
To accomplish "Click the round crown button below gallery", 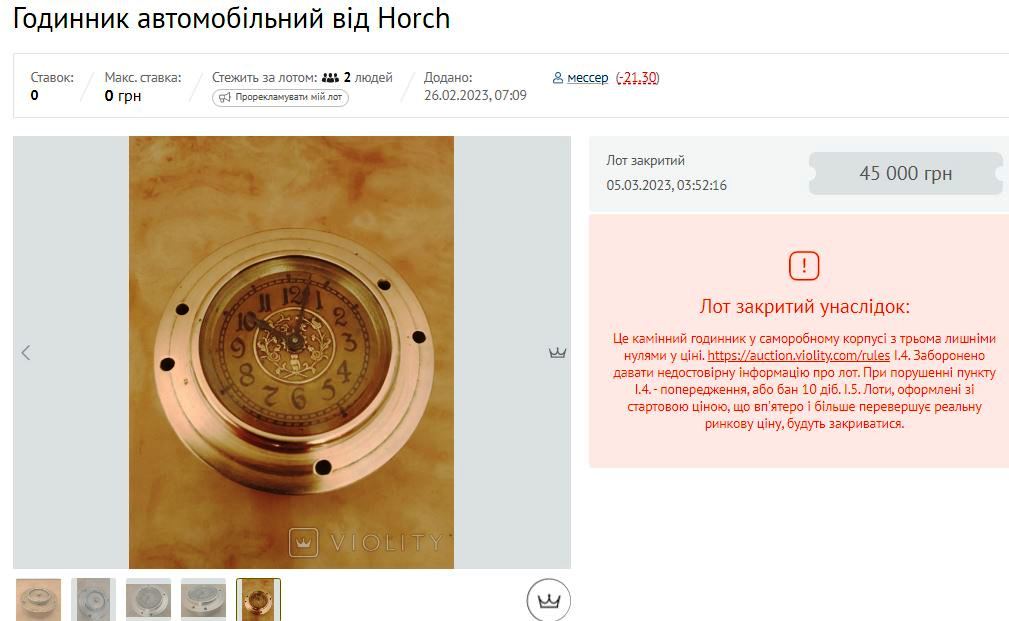I will [x=548, y=600].
